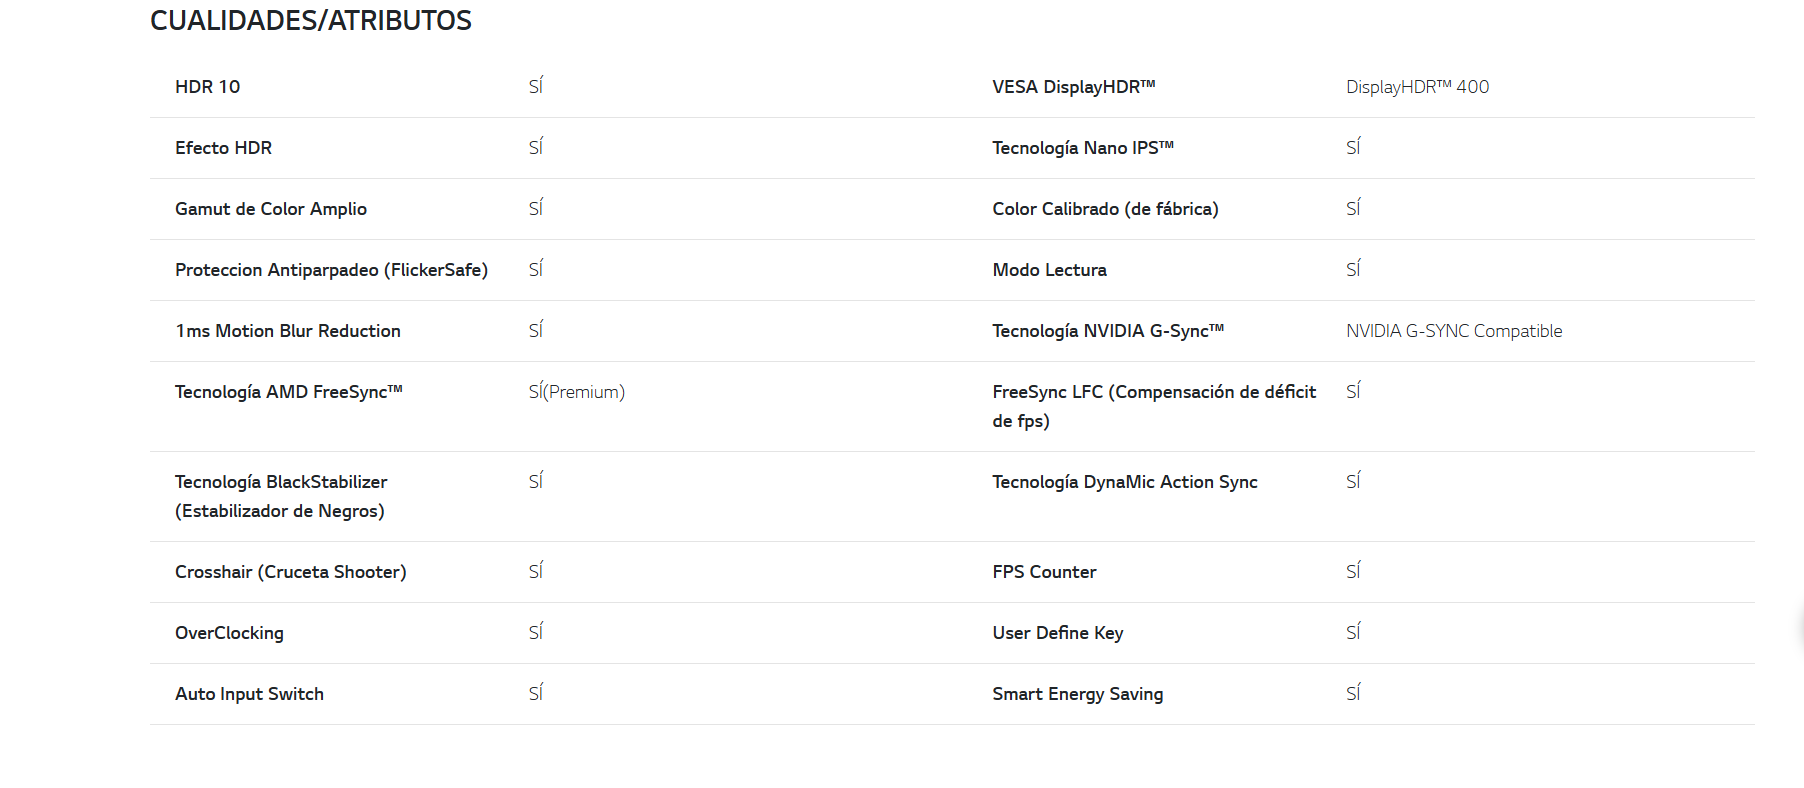The image size is (1804, 788).
Task: Select the Tecnología AMD FreeSync™ label
Action: click(289, 392)
